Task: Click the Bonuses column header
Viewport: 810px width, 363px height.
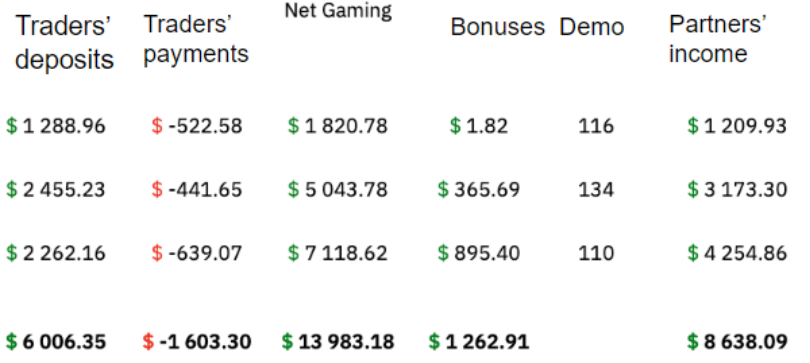Action: click(497, 27)
